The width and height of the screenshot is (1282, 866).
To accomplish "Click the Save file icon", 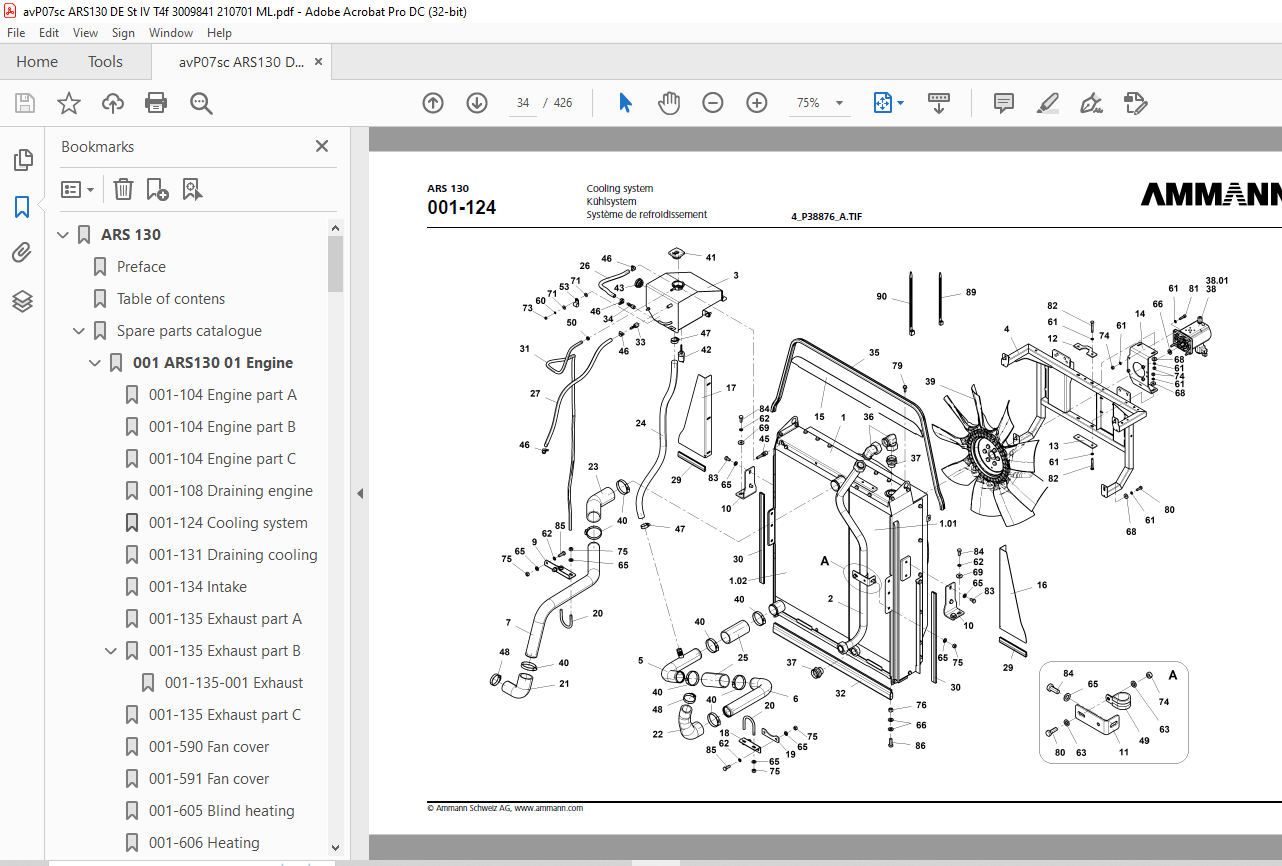I will [x=25, y=103].
